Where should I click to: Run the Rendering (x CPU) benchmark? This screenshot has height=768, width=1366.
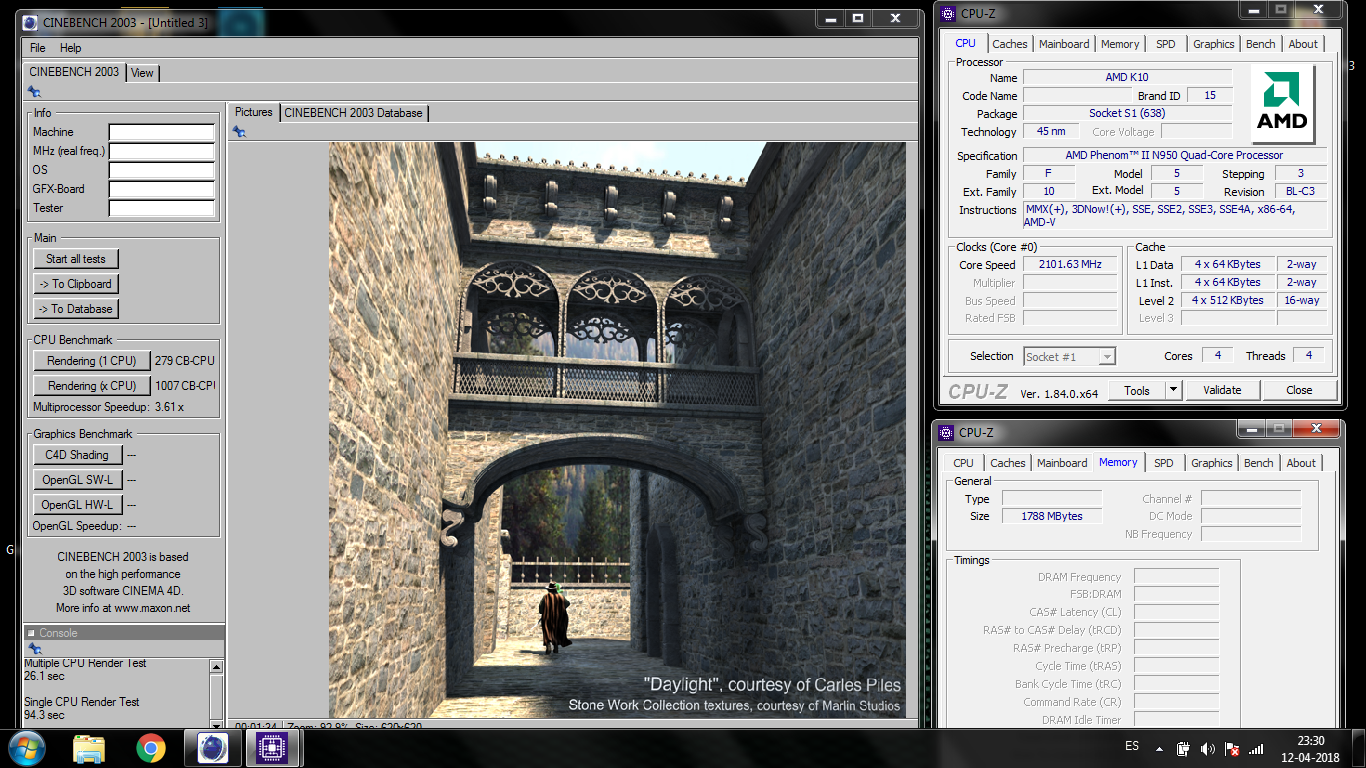[x=91, y=386]
